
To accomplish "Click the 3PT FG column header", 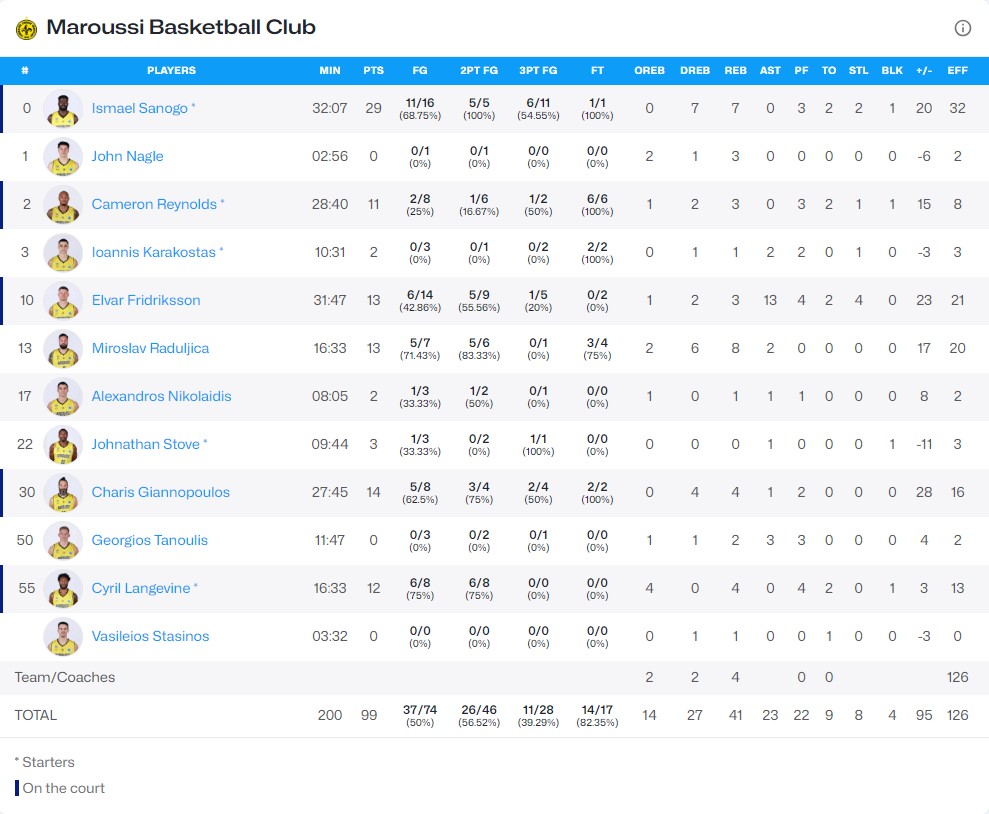I will [x=538, y=71].
